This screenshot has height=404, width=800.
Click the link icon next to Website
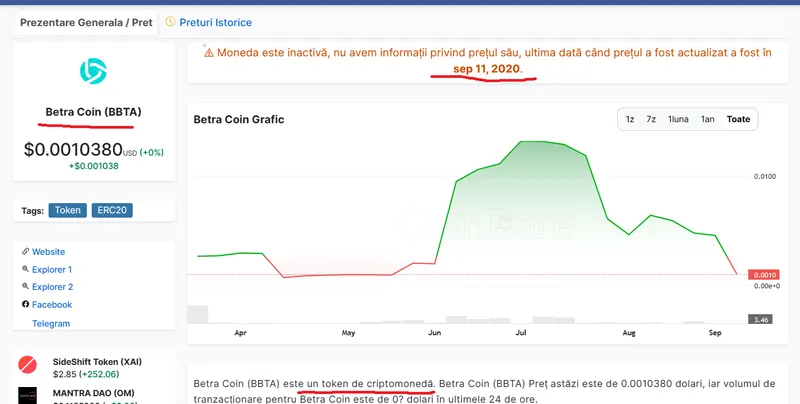click(26, 251)
